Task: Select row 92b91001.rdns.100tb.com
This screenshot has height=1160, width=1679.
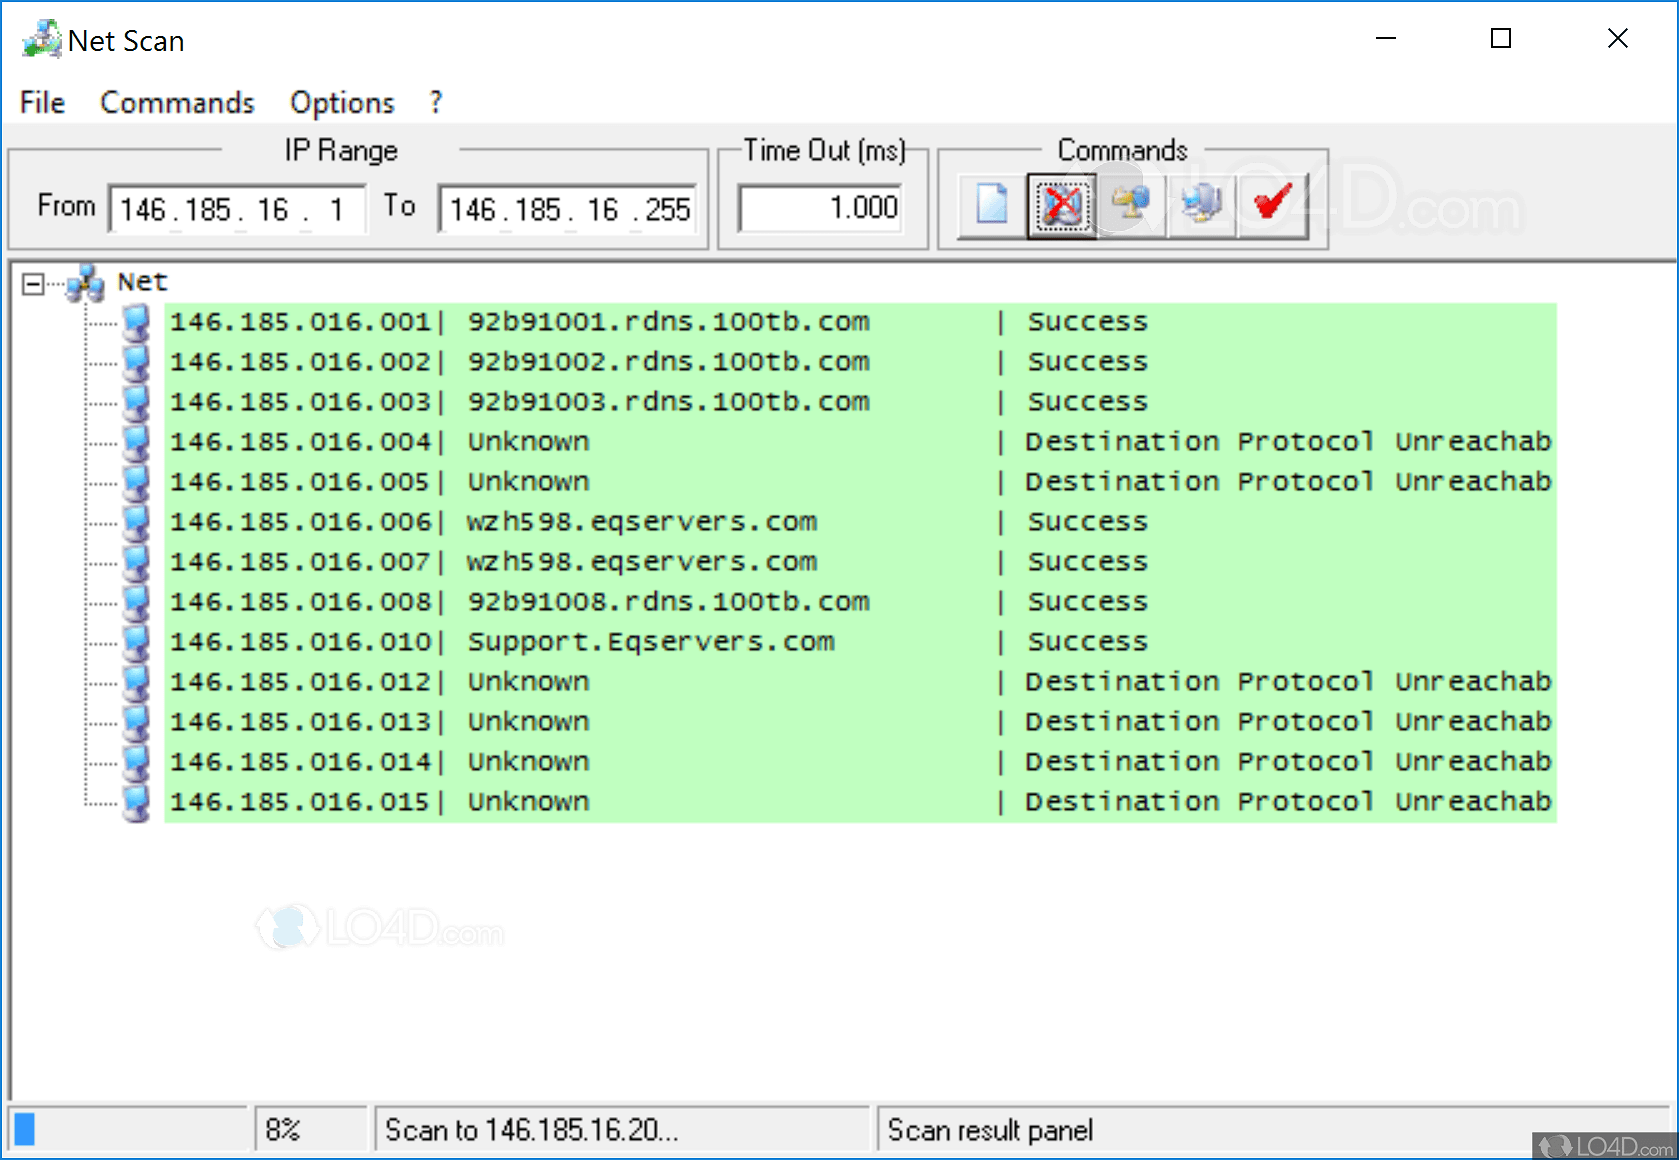Action: [860, 322]
